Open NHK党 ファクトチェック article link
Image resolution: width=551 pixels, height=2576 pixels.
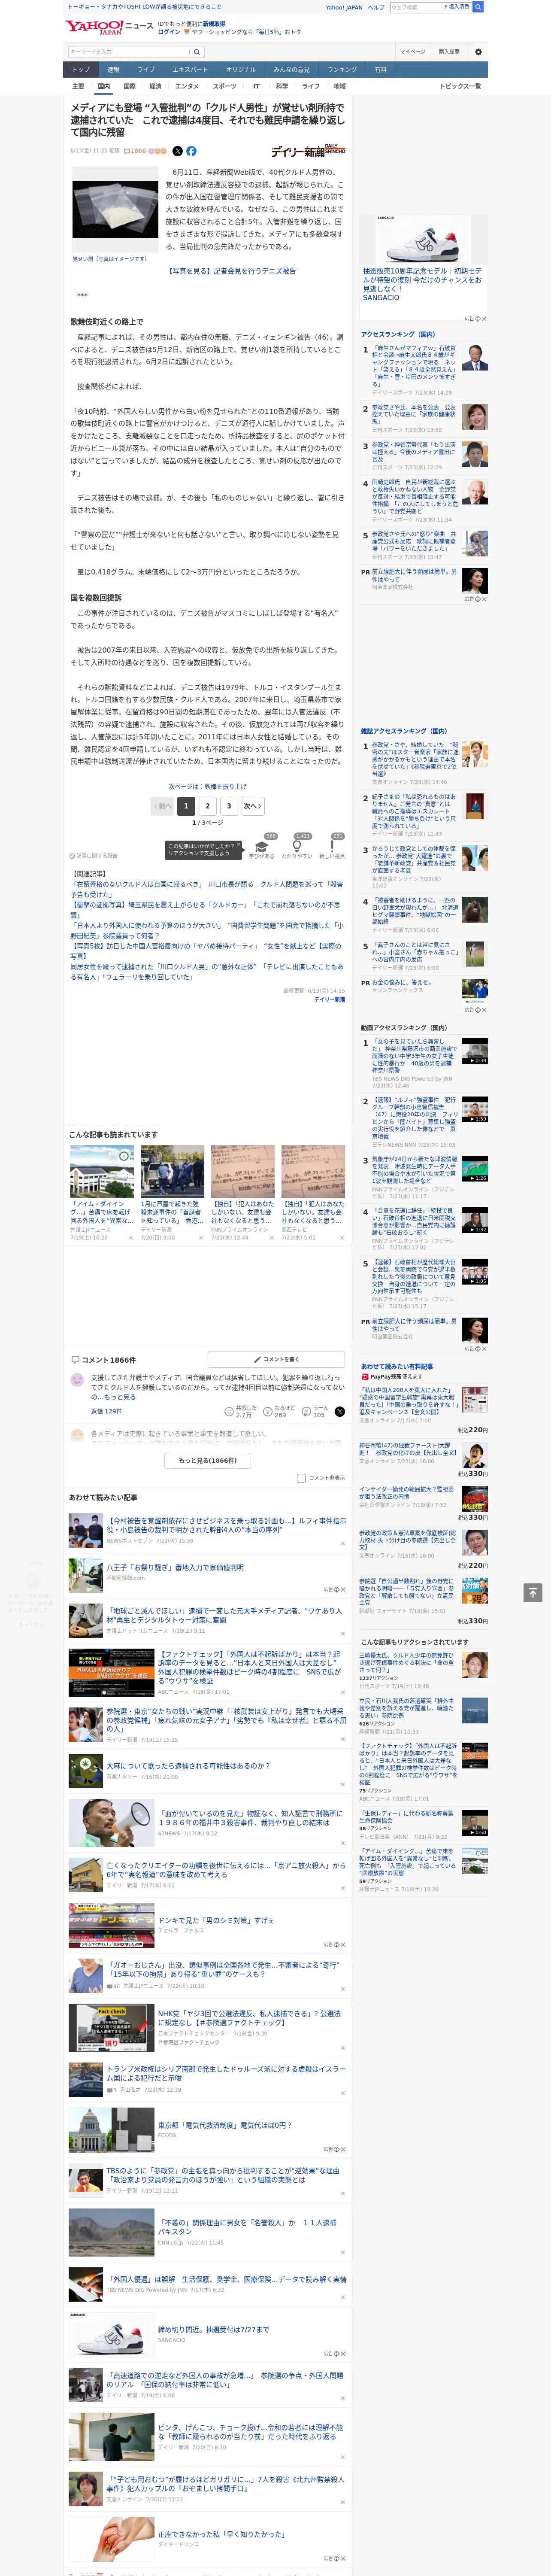249,2018
